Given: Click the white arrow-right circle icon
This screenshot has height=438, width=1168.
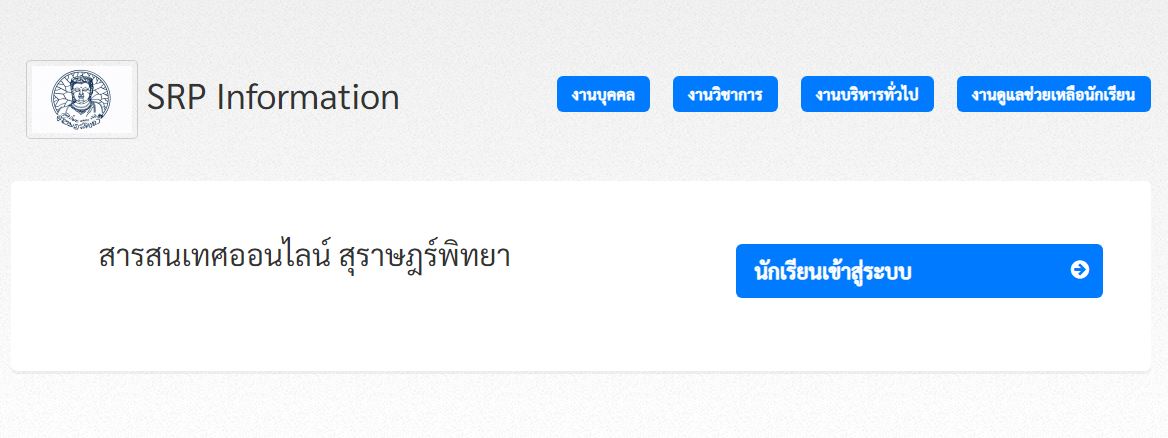Looking at the screenshot, I should (1079, 270).
